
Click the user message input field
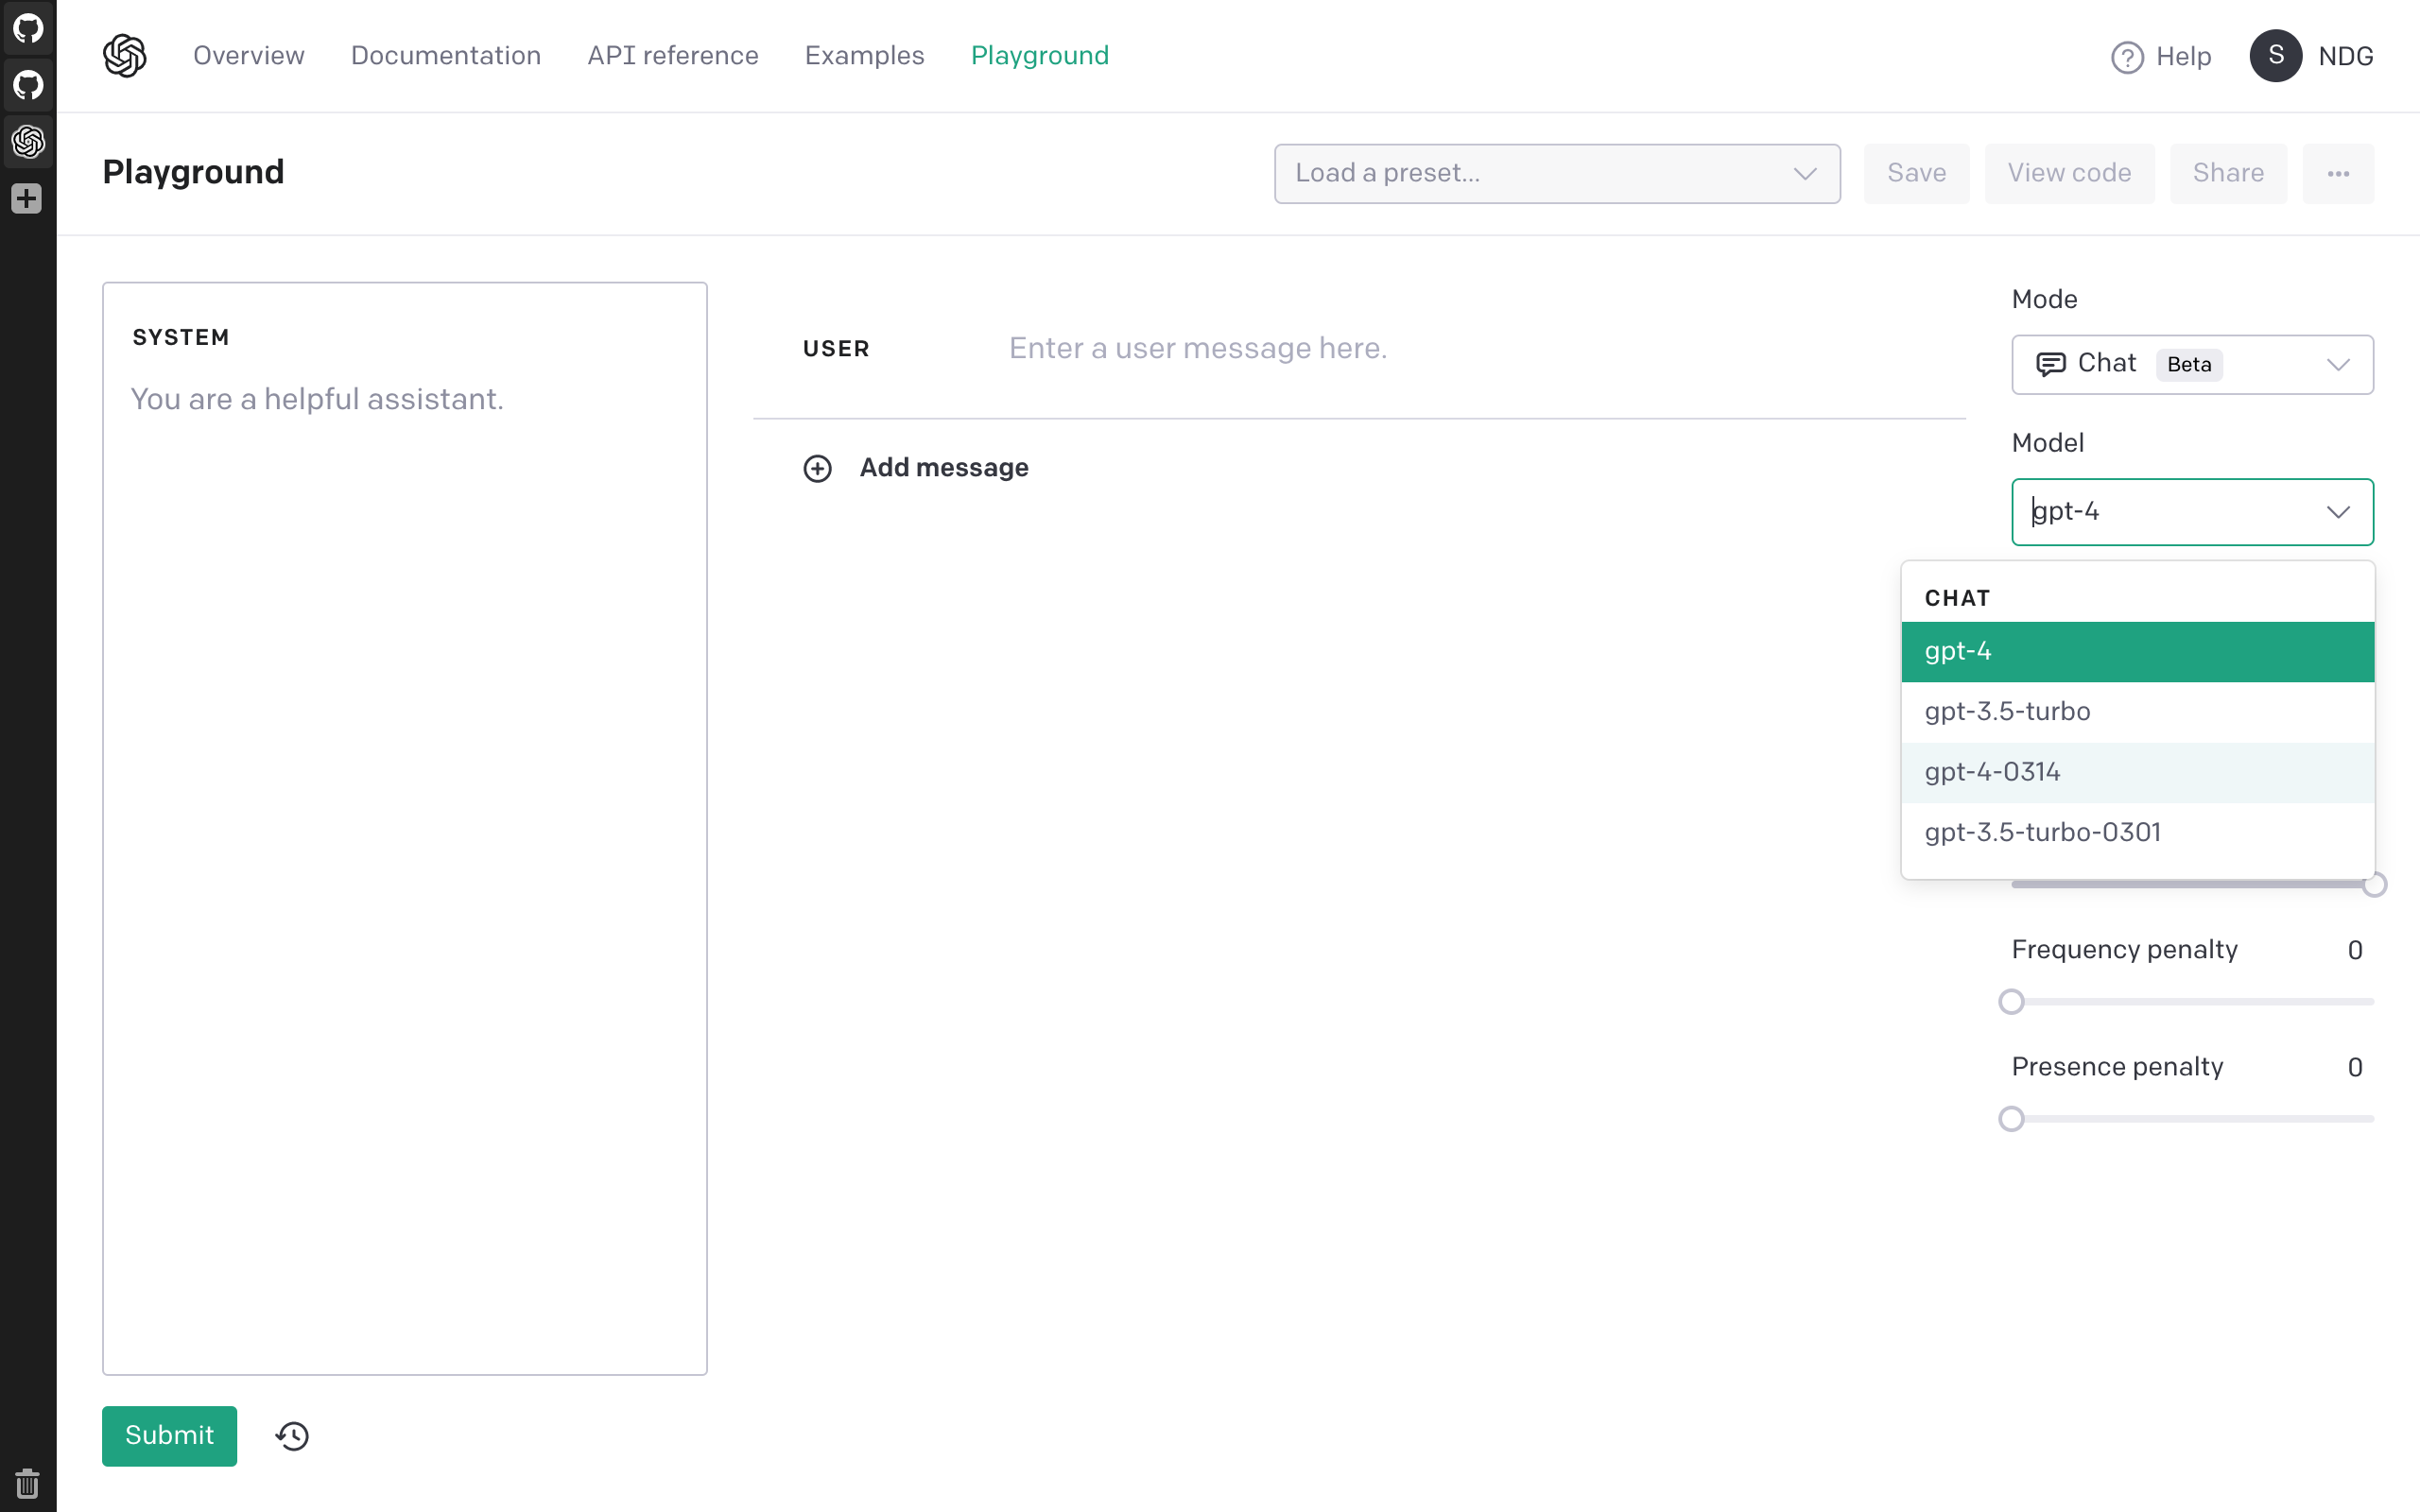tap(1196, 348)
